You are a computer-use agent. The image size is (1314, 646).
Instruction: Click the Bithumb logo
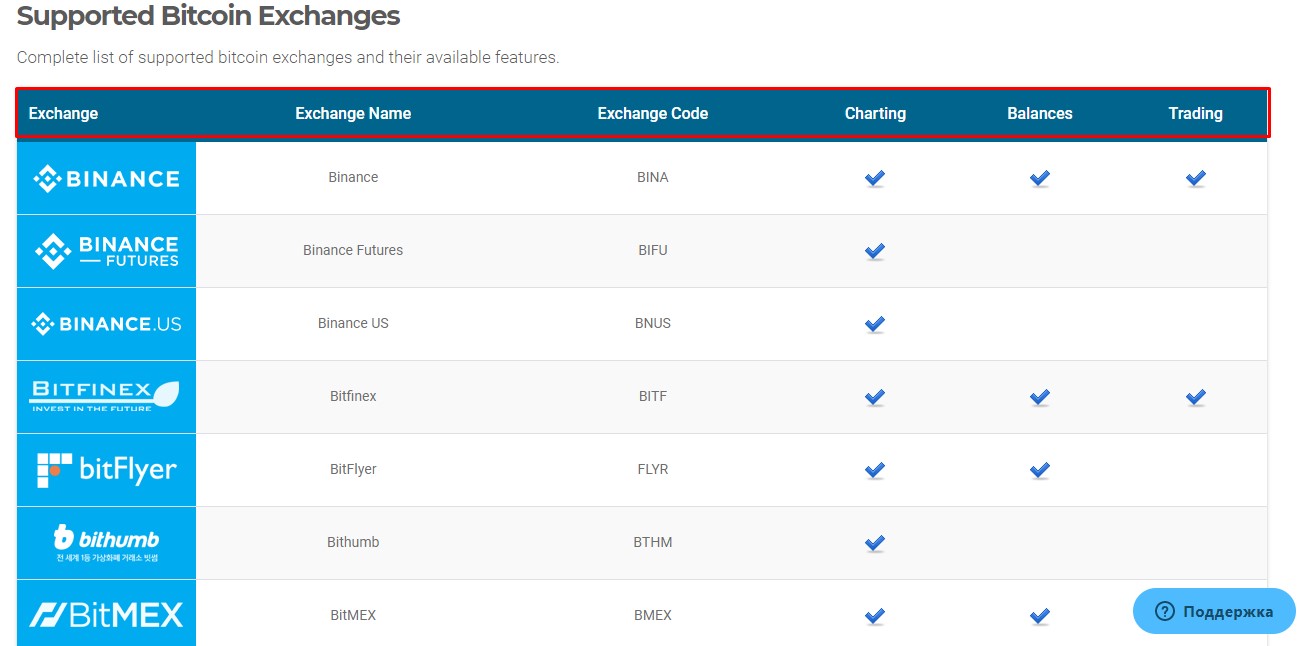pyautogui.click(x=106, y=543)
